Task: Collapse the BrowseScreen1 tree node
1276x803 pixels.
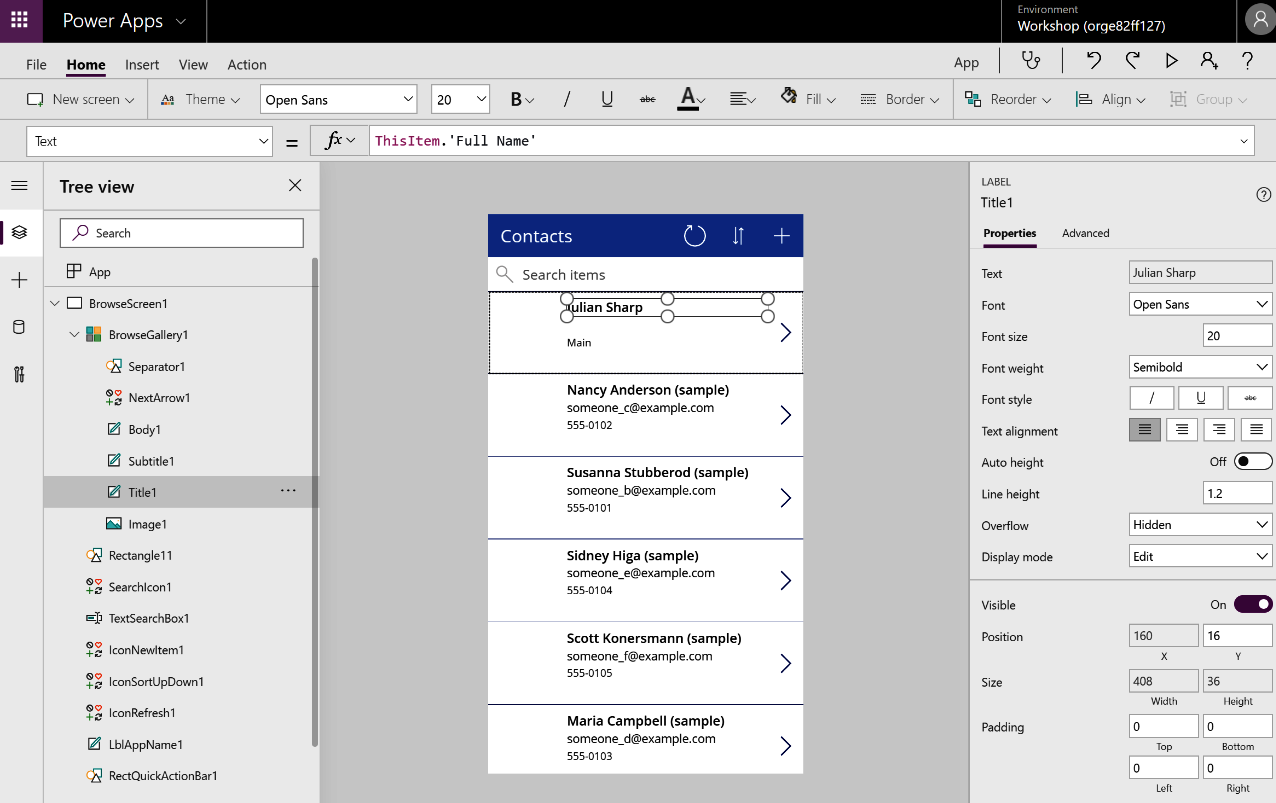Action: (54, 303)
